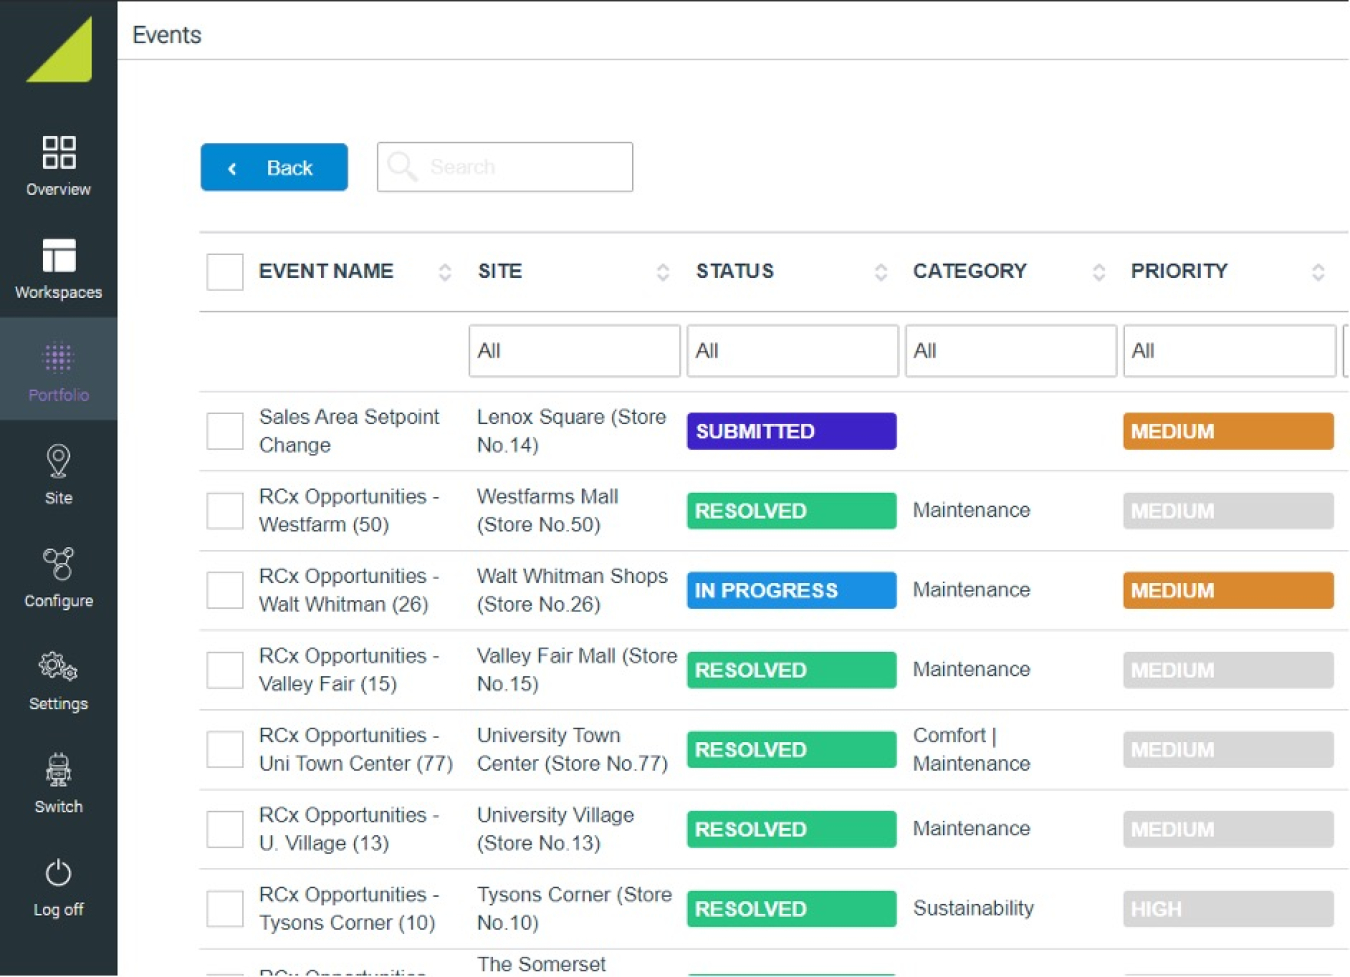Click the SUBMITTED status badge
The image size is (1350, 977).
791,431
